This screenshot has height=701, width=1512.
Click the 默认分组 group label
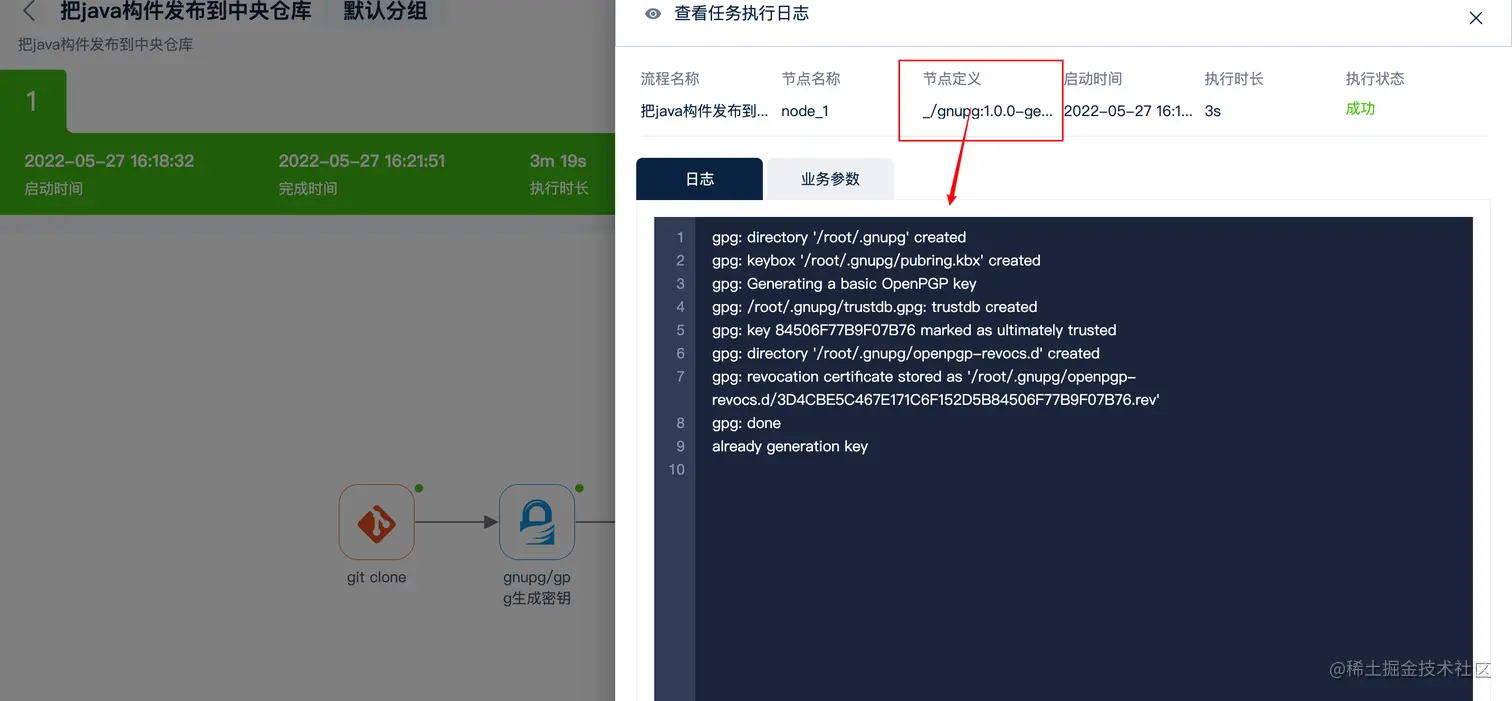(x=385, y=12)
